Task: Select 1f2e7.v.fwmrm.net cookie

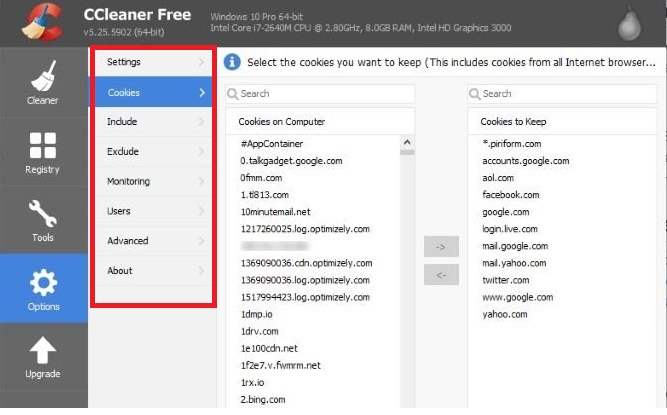Action: click(x=281, y=365)
